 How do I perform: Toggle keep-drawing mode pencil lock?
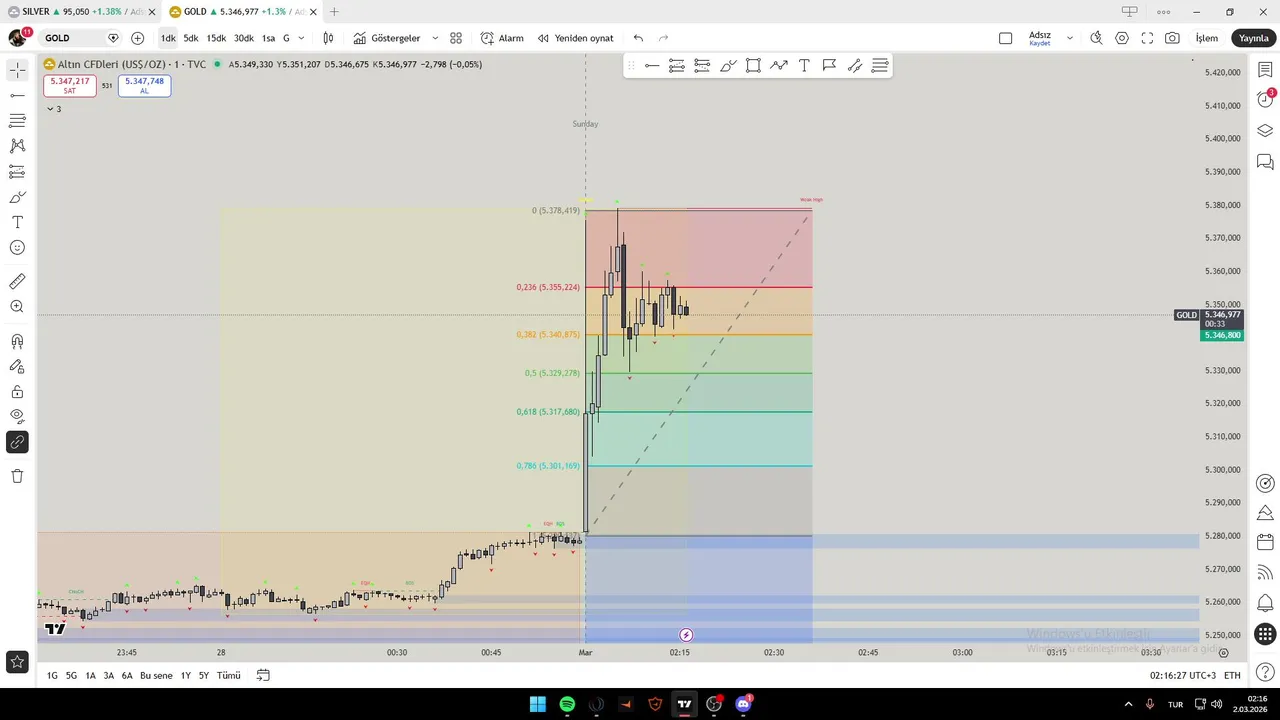click(17, 366)
